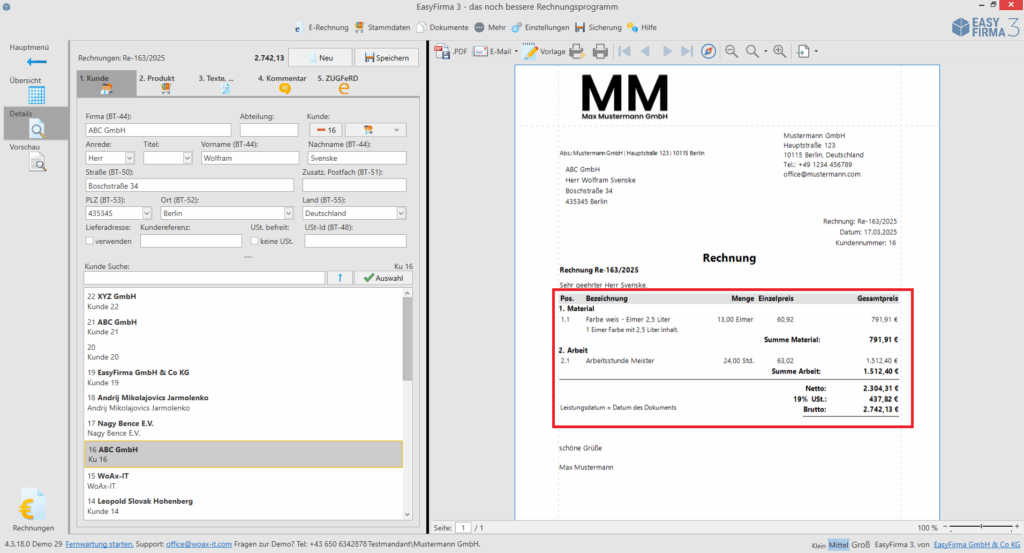This screenshot has height=553, width=1024.
Task: Click the Neu button
Action: pos(320,58)
